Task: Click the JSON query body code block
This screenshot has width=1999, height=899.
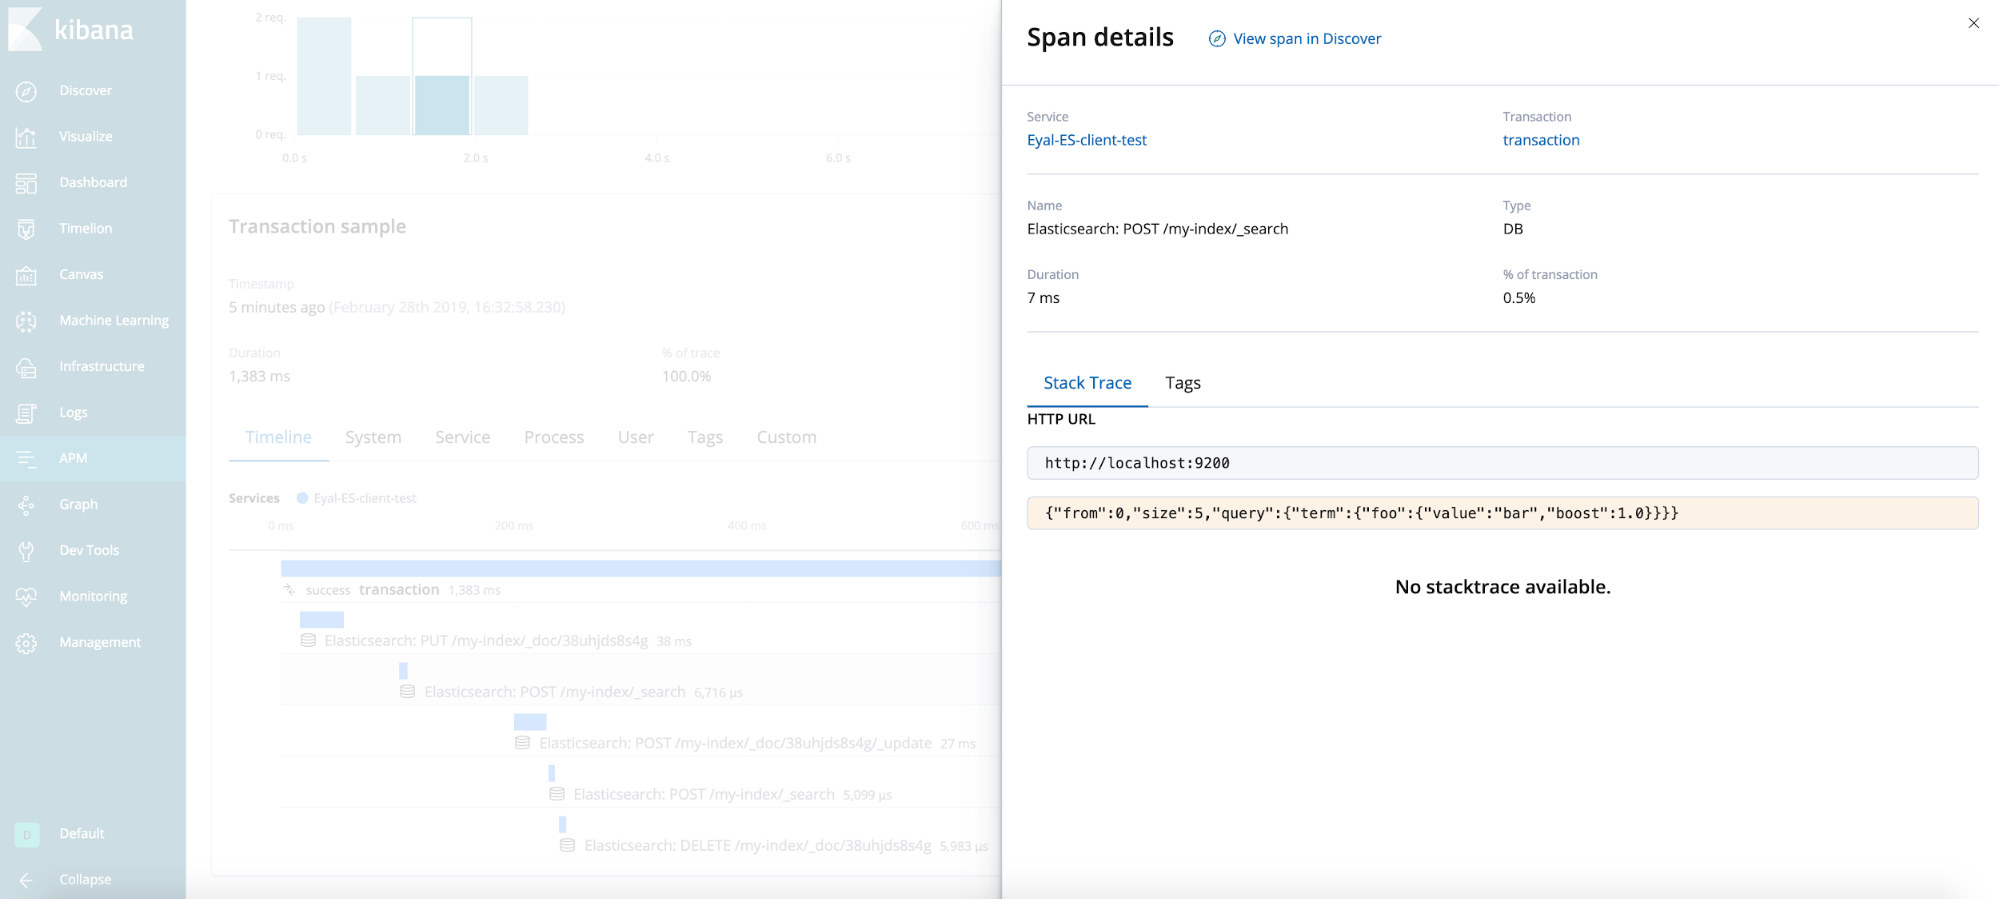Action: click(1502, 513)
